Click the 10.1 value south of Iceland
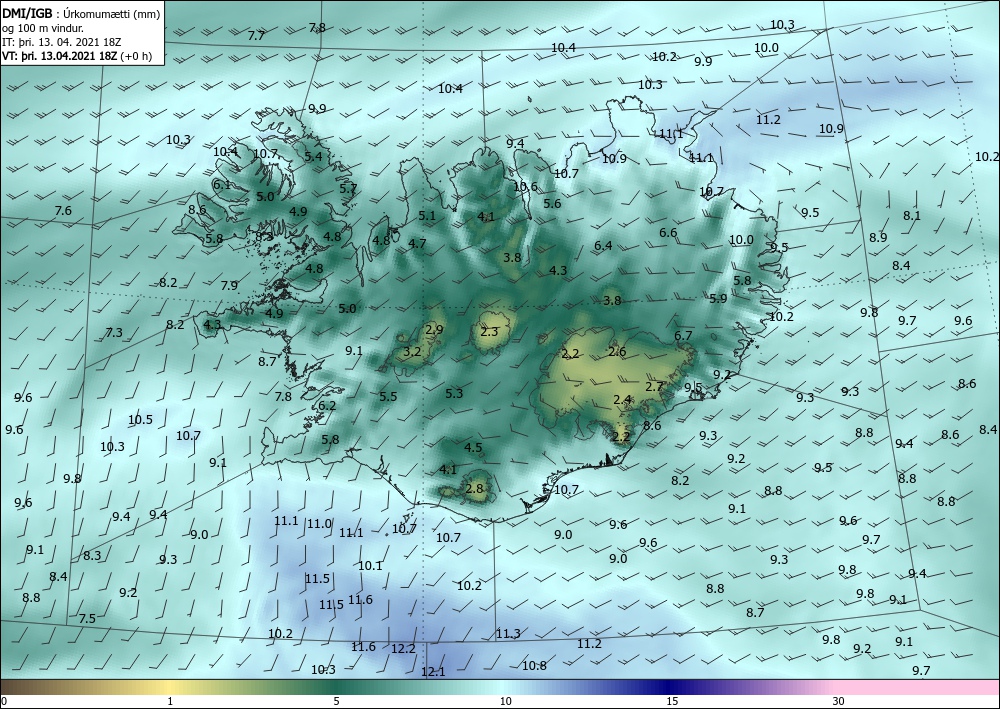The image size is (1000, 709). (x=370, y=566)
